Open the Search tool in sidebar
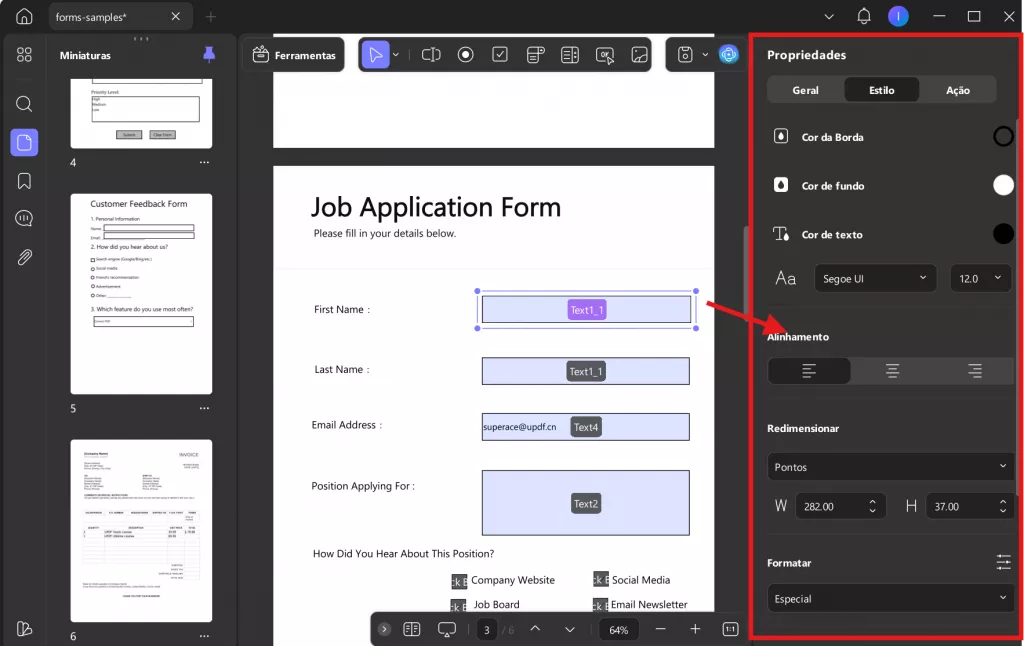The height and width of the screenshot is (646, 1024). point(24,104)
